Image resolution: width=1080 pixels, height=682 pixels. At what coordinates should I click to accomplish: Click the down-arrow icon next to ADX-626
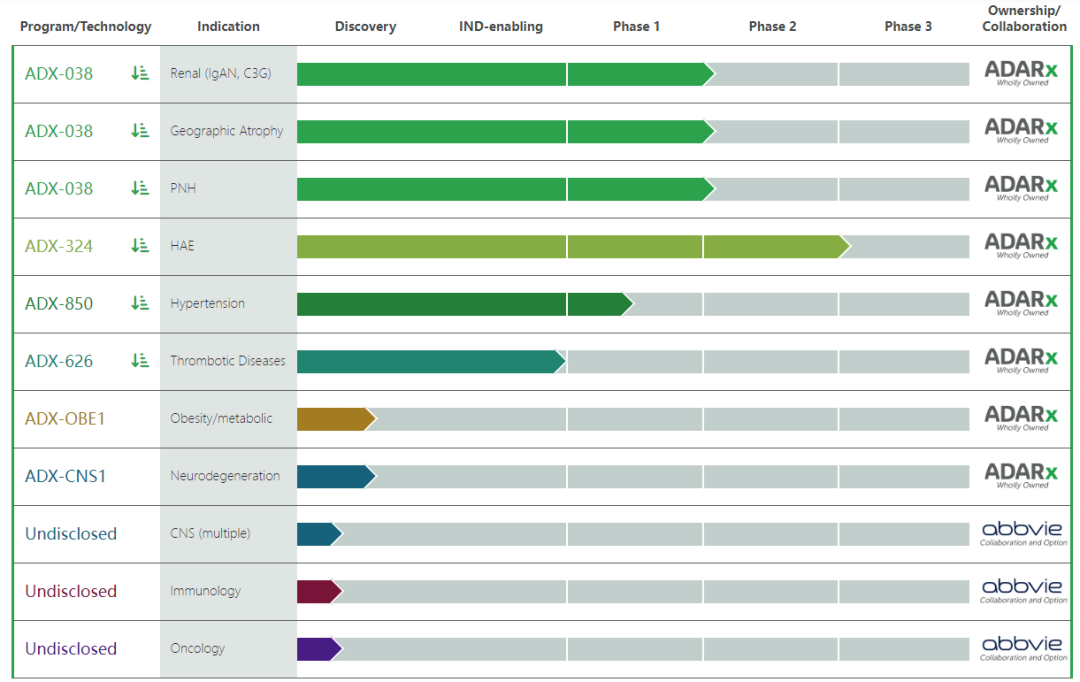140,361
